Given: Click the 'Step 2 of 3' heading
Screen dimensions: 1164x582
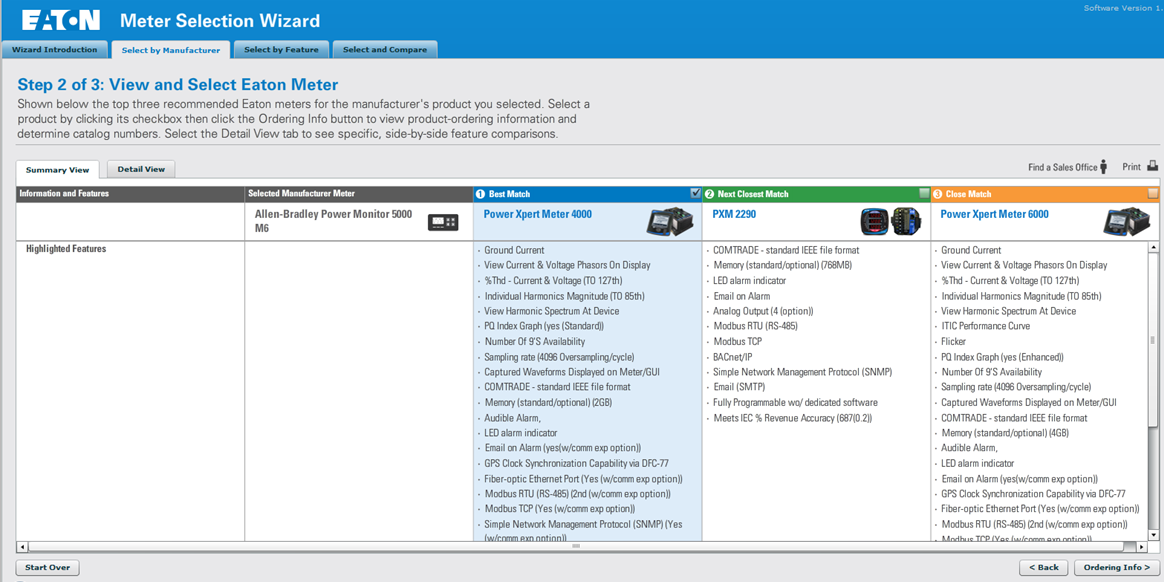Looking at the screenshot, I should pos(178,84).
